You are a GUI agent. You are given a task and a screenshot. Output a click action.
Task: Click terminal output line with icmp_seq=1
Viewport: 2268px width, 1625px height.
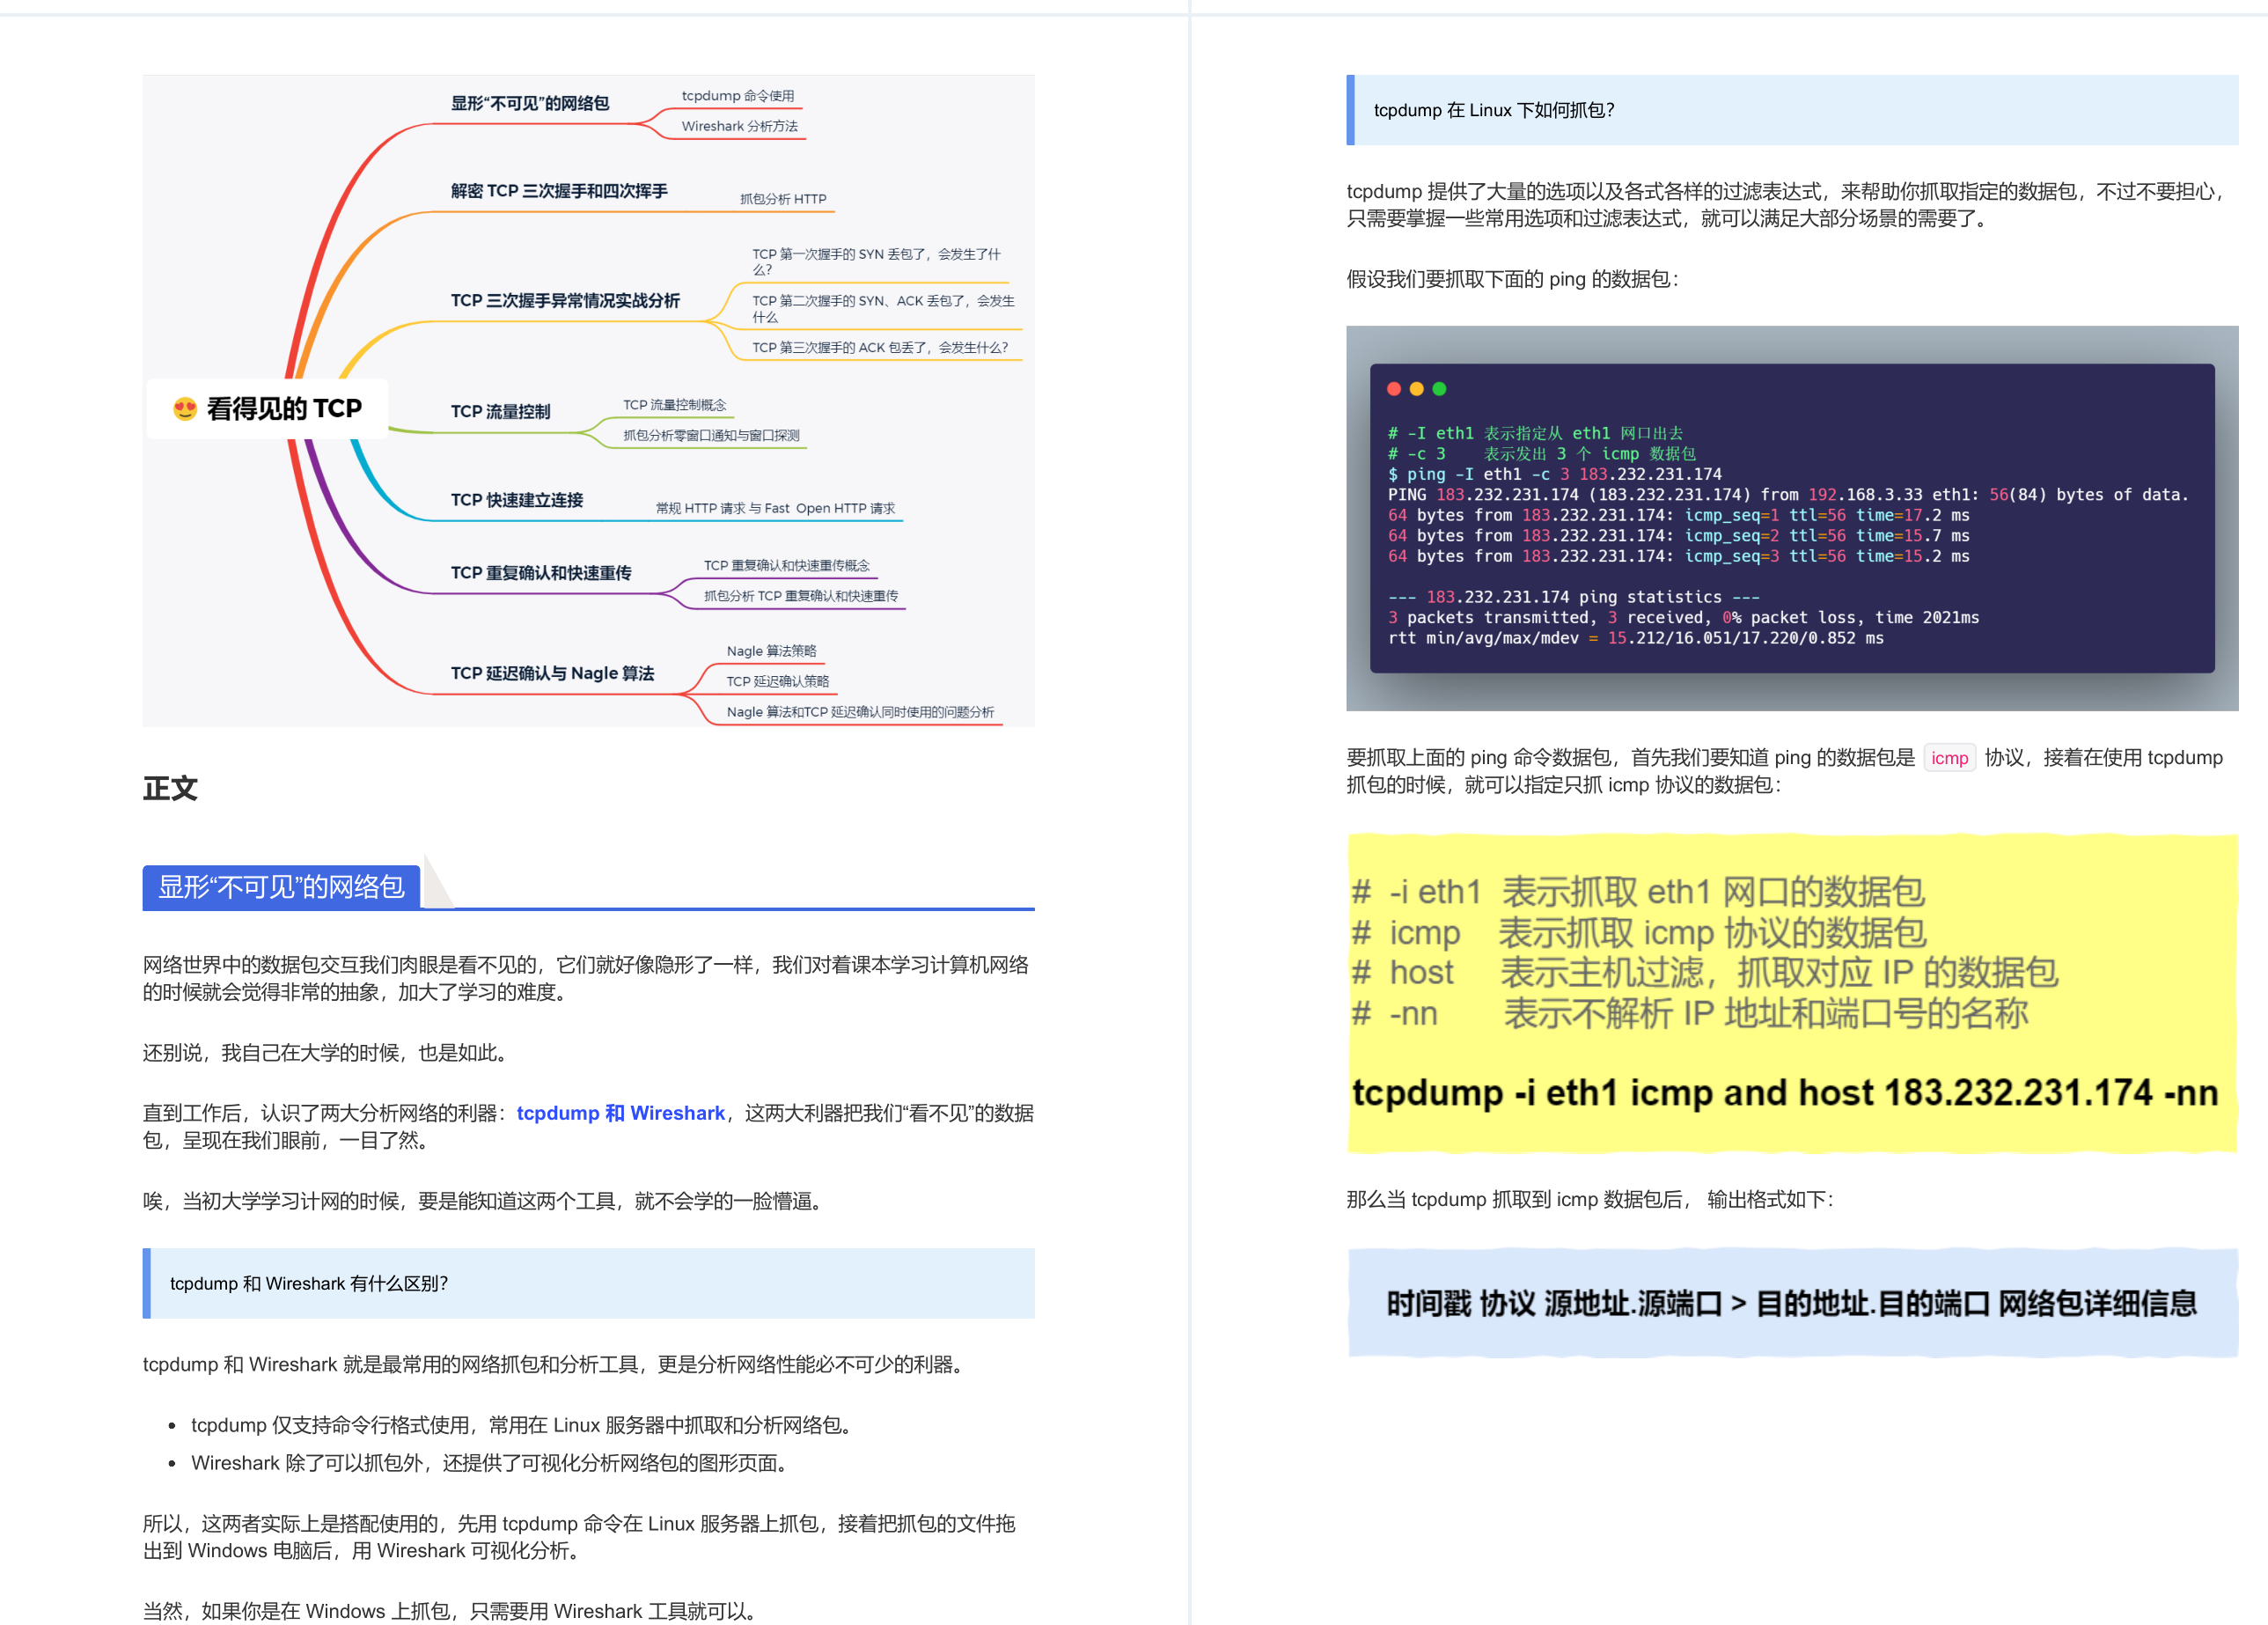coord(1678,515)
